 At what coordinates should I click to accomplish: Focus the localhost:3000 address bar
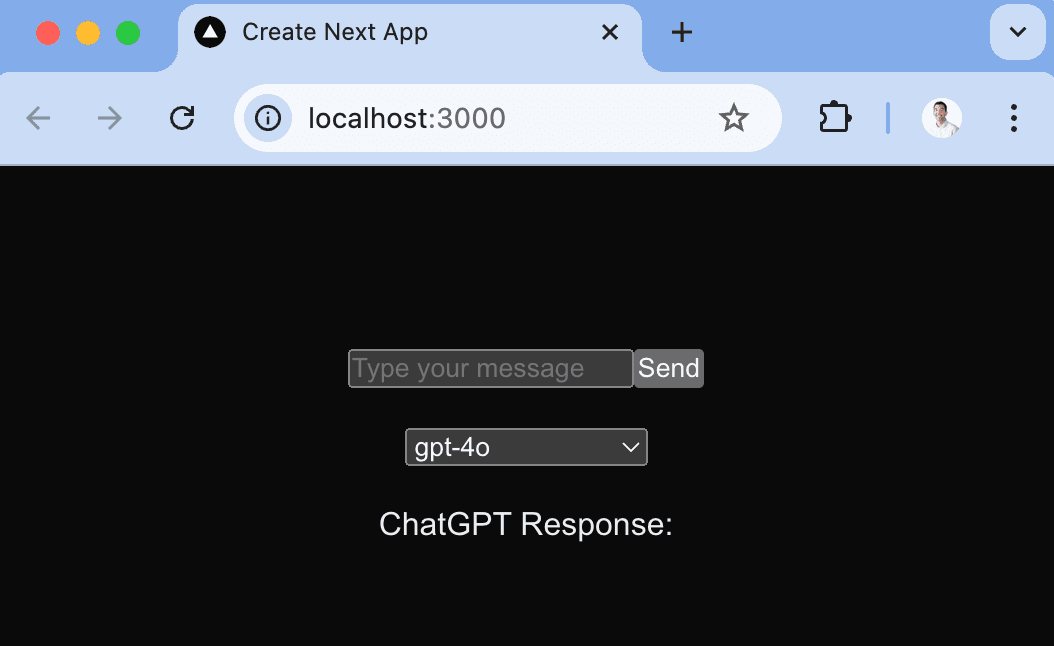[508, 118]
